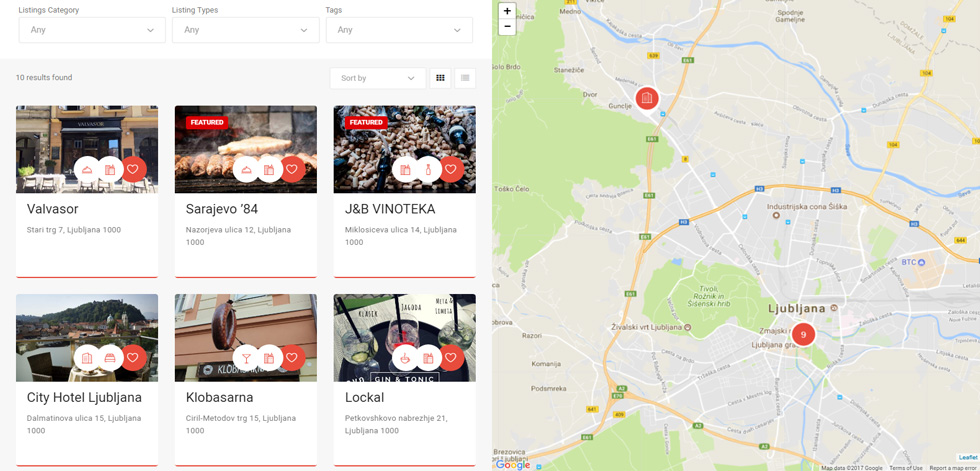
Task: Open the City Hotel Ljubljana listing title
Action: [84, 397]
